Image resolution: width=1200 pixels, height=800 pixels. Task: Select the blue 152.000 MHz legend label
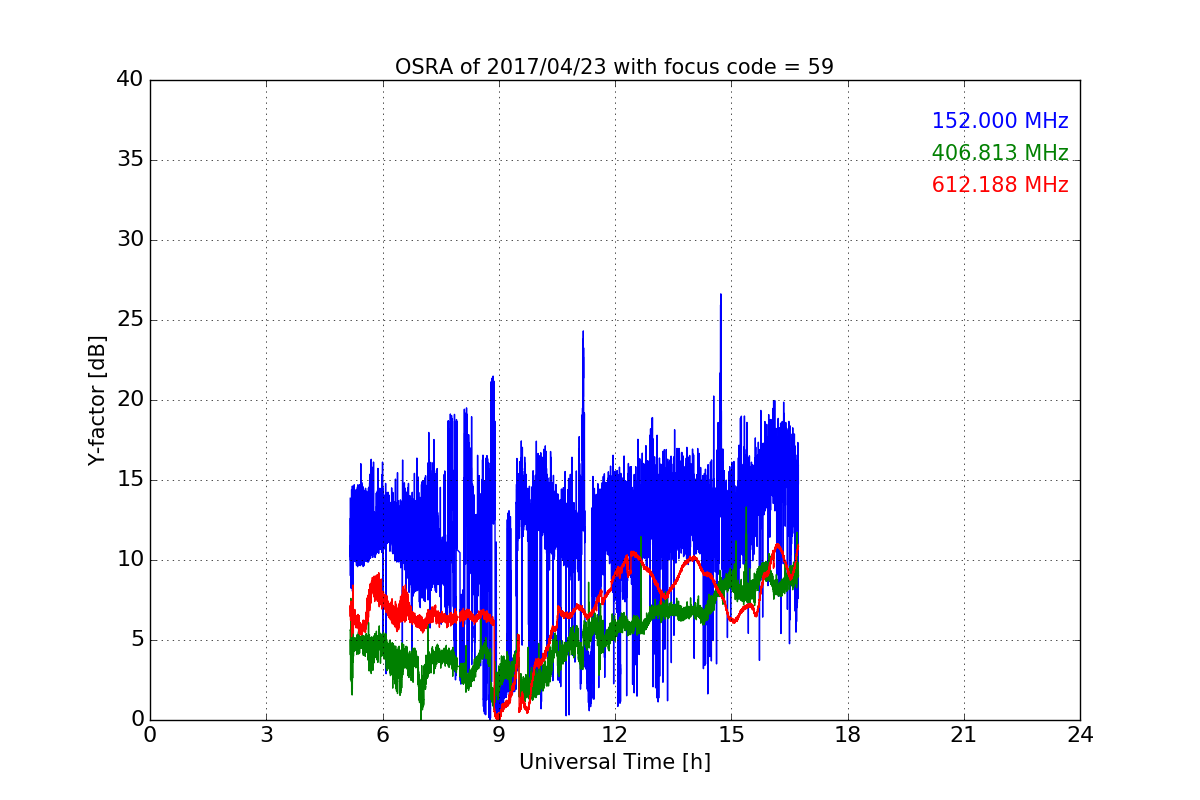click(1000, 121)
